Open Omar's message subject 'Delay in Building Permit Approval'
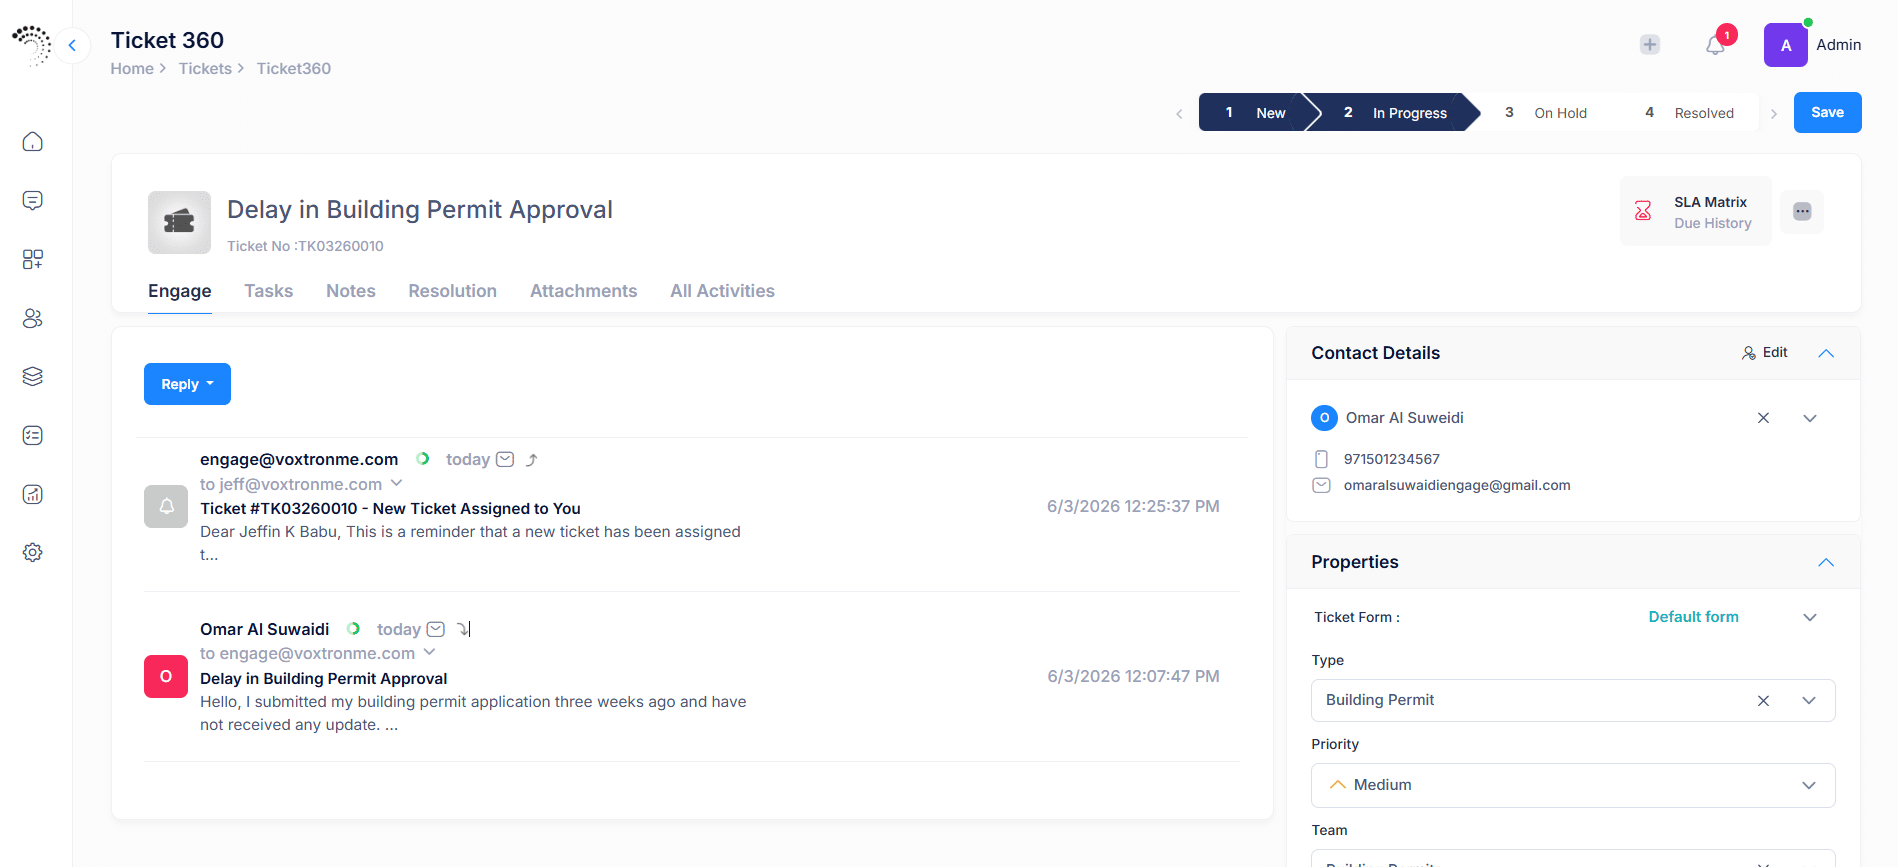Screen dimensions: 1898x867 [323, 678]
